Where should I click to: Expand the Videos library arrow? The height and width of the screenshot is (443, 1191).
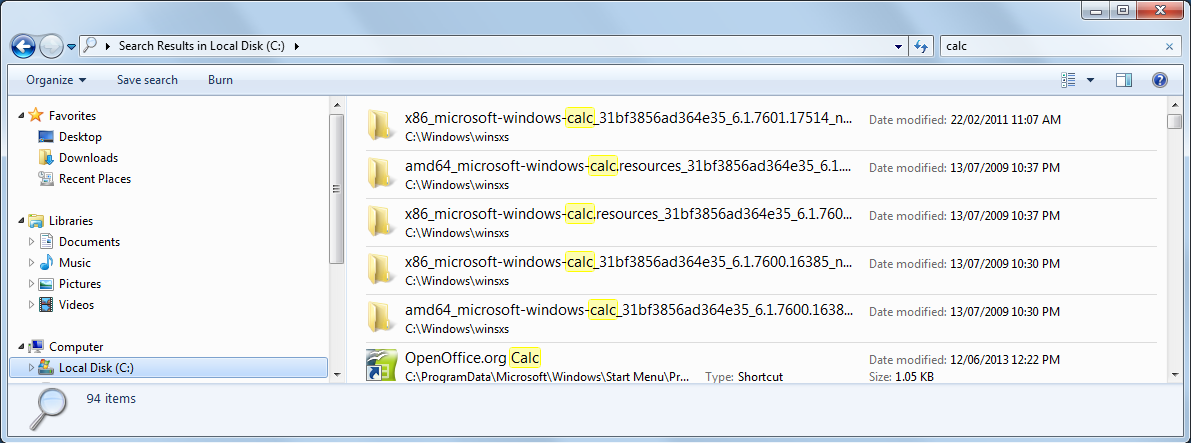coord(31,305)
